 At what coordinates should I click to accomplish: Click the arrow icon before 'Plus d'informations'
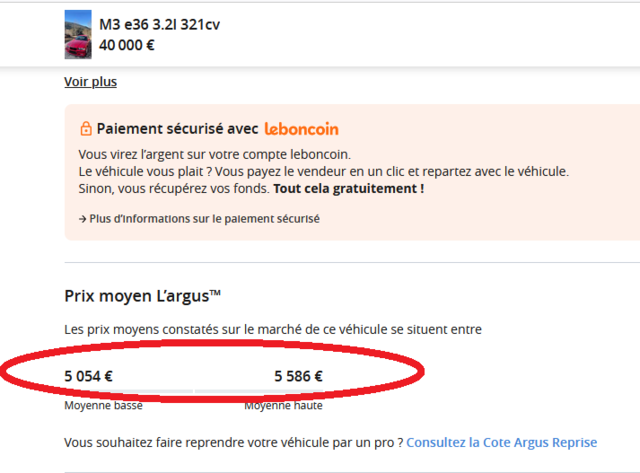(x=82, y=219)
